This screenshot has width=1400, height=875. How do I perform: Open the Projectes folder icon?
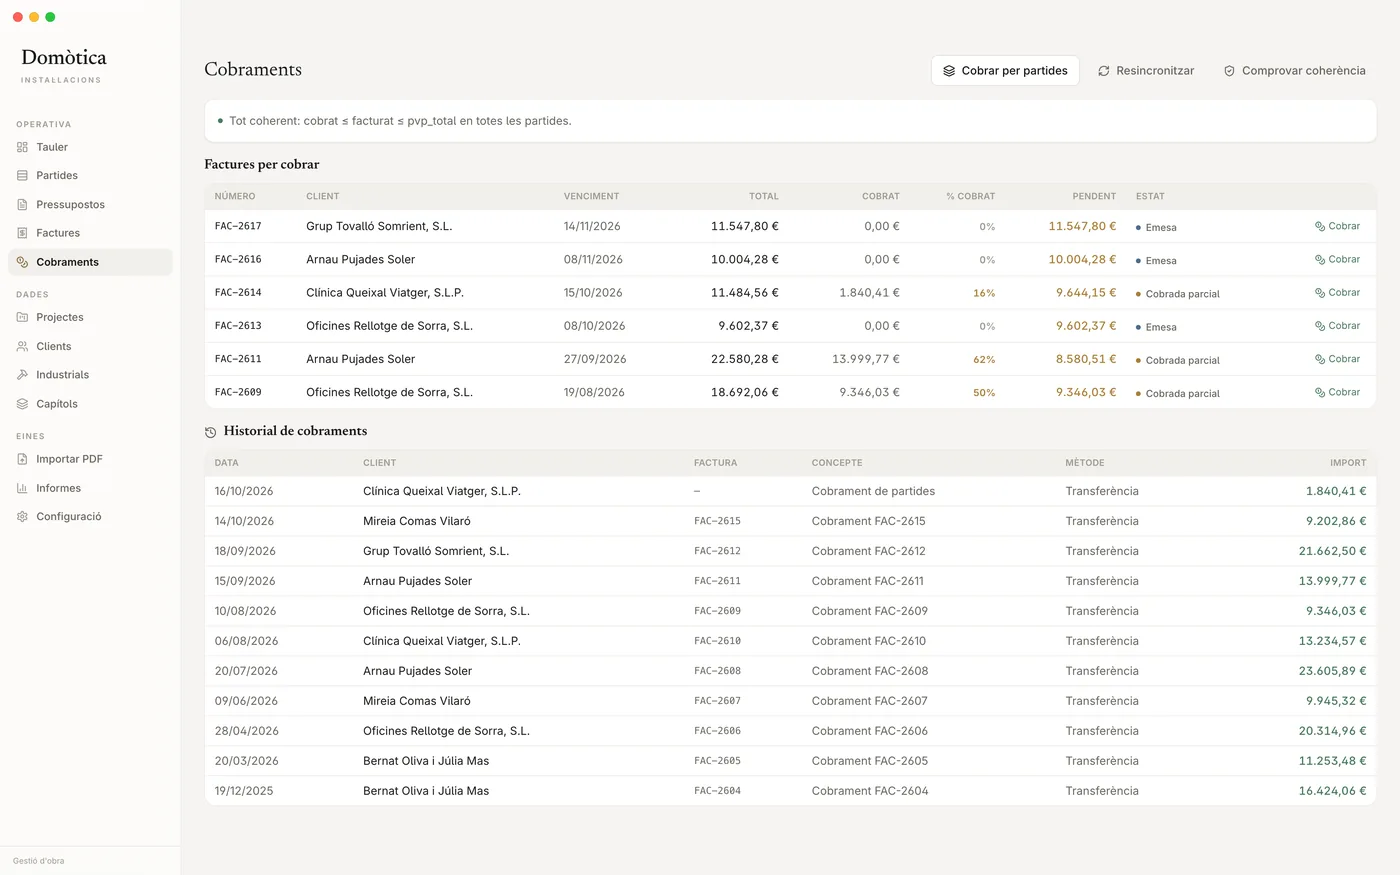point(22,317)
